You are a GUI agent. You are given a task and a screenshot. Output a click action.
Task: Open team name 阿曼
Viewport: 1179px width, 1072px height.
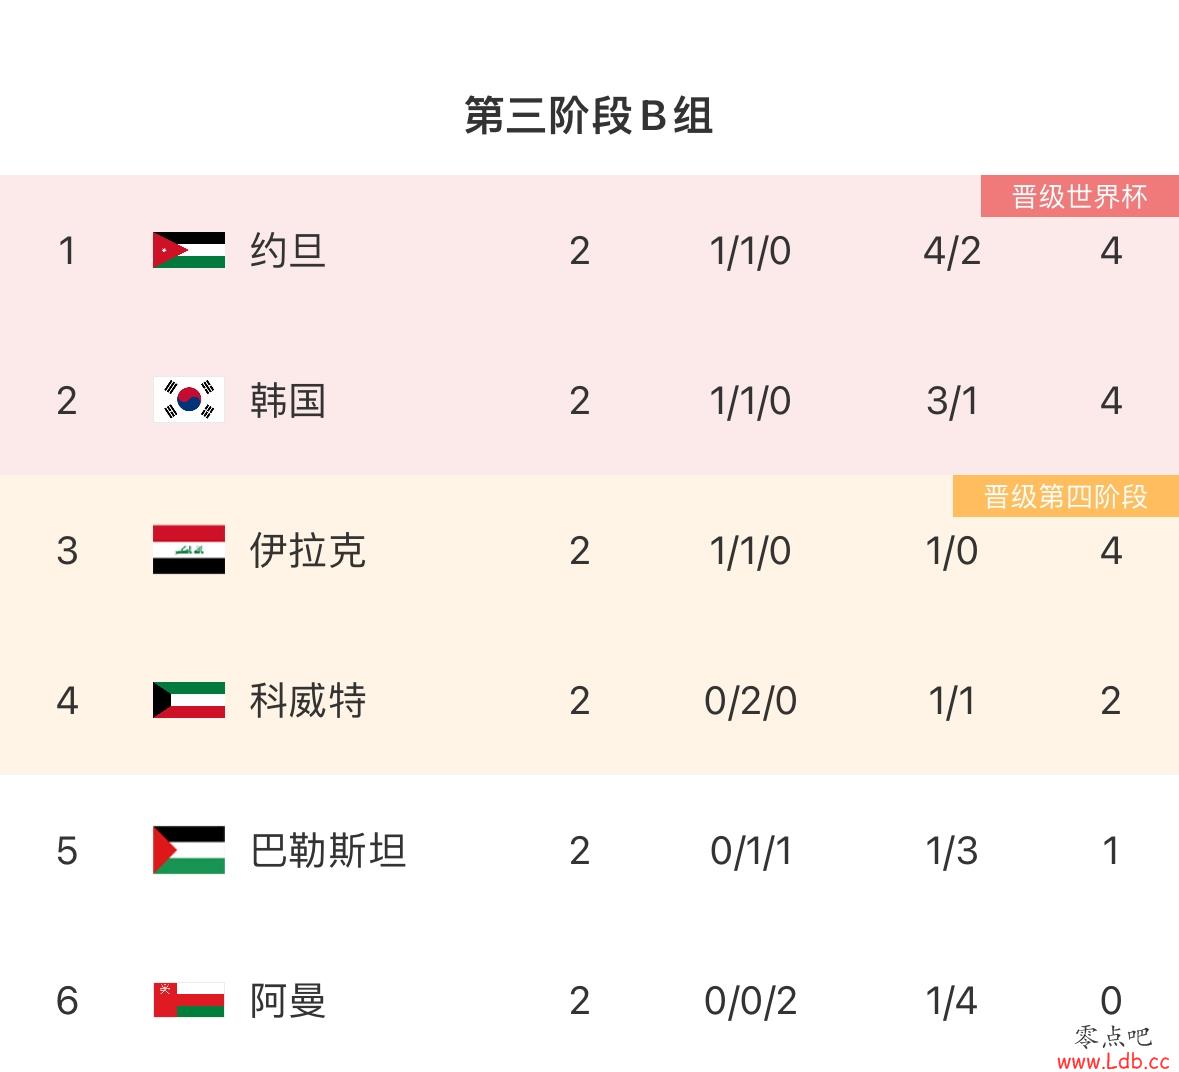coord(288,1000)
